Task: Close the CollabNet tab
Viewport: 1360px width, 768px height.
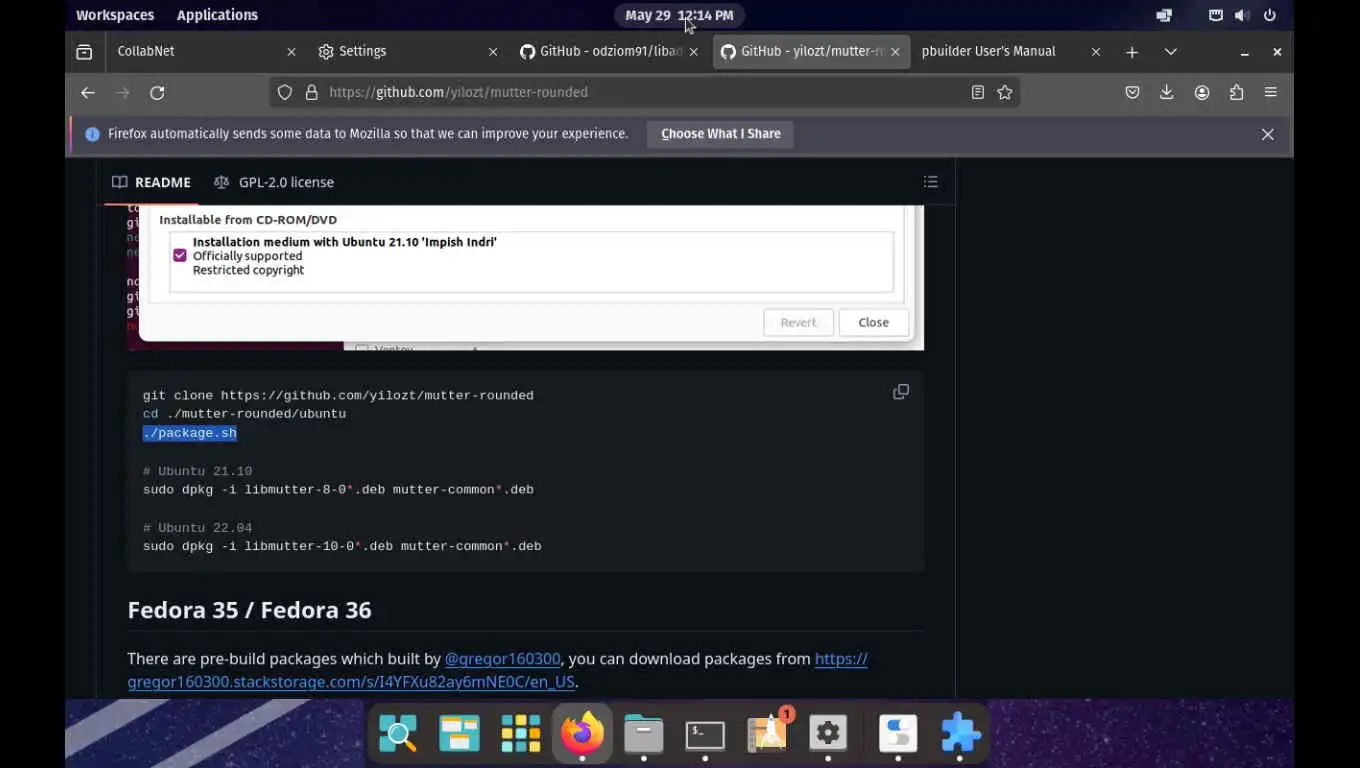Action: tap(291, 52)
